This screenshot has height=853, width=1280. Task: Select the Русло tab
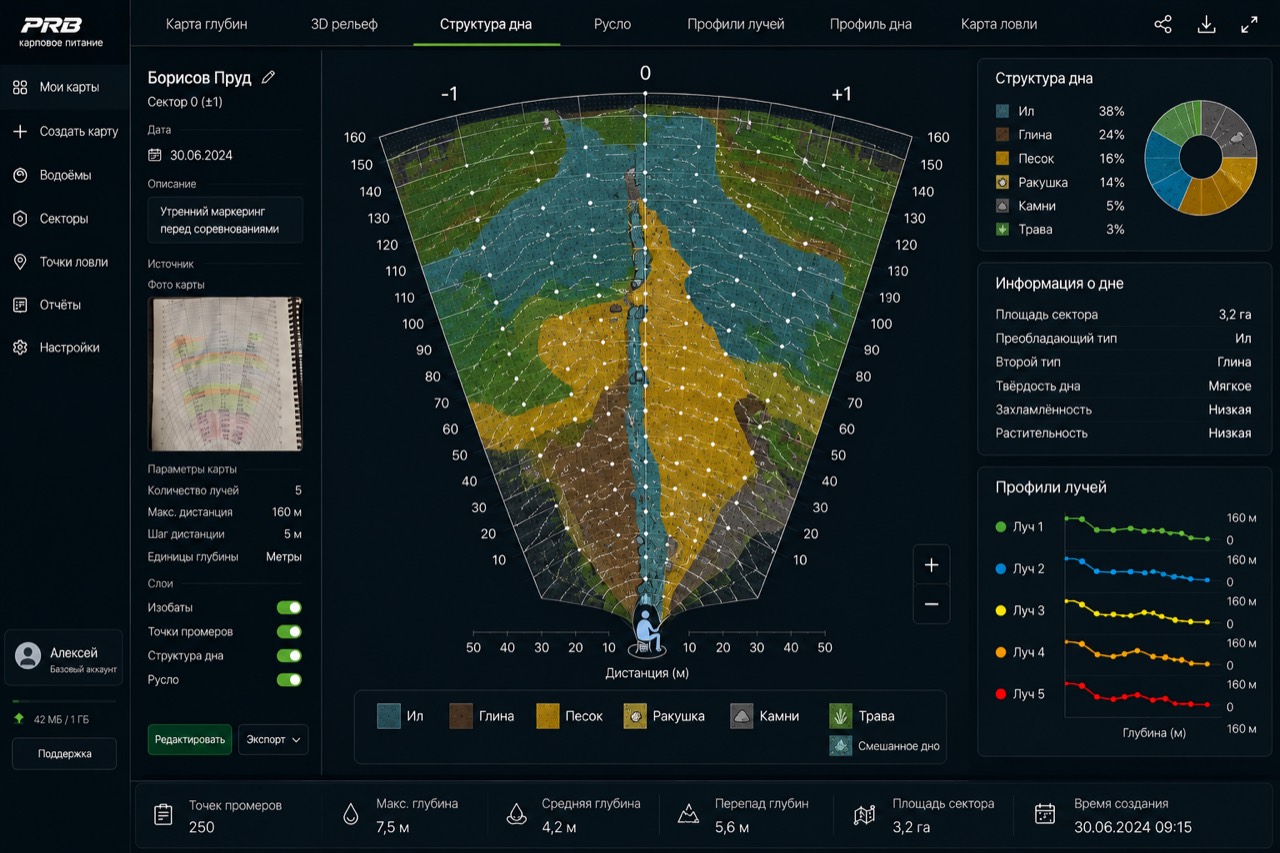pyautogui.click(x=612, y=24)
